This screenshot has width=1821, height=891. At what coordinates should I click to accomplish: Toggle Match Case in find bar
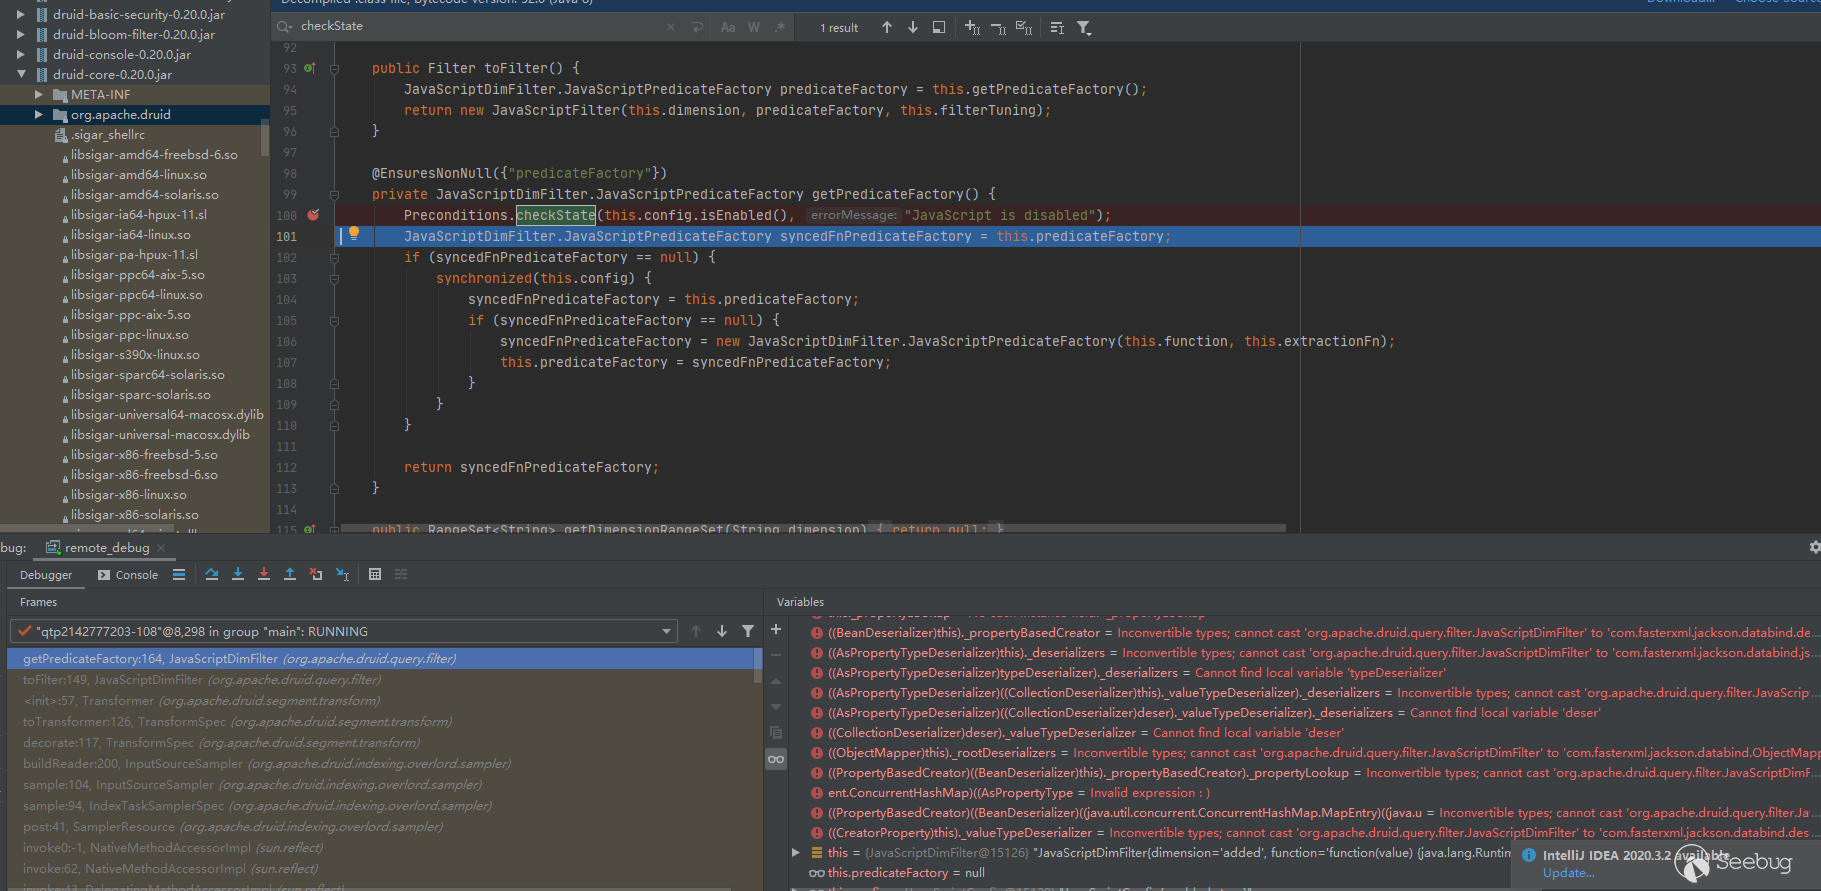(728, 28)
